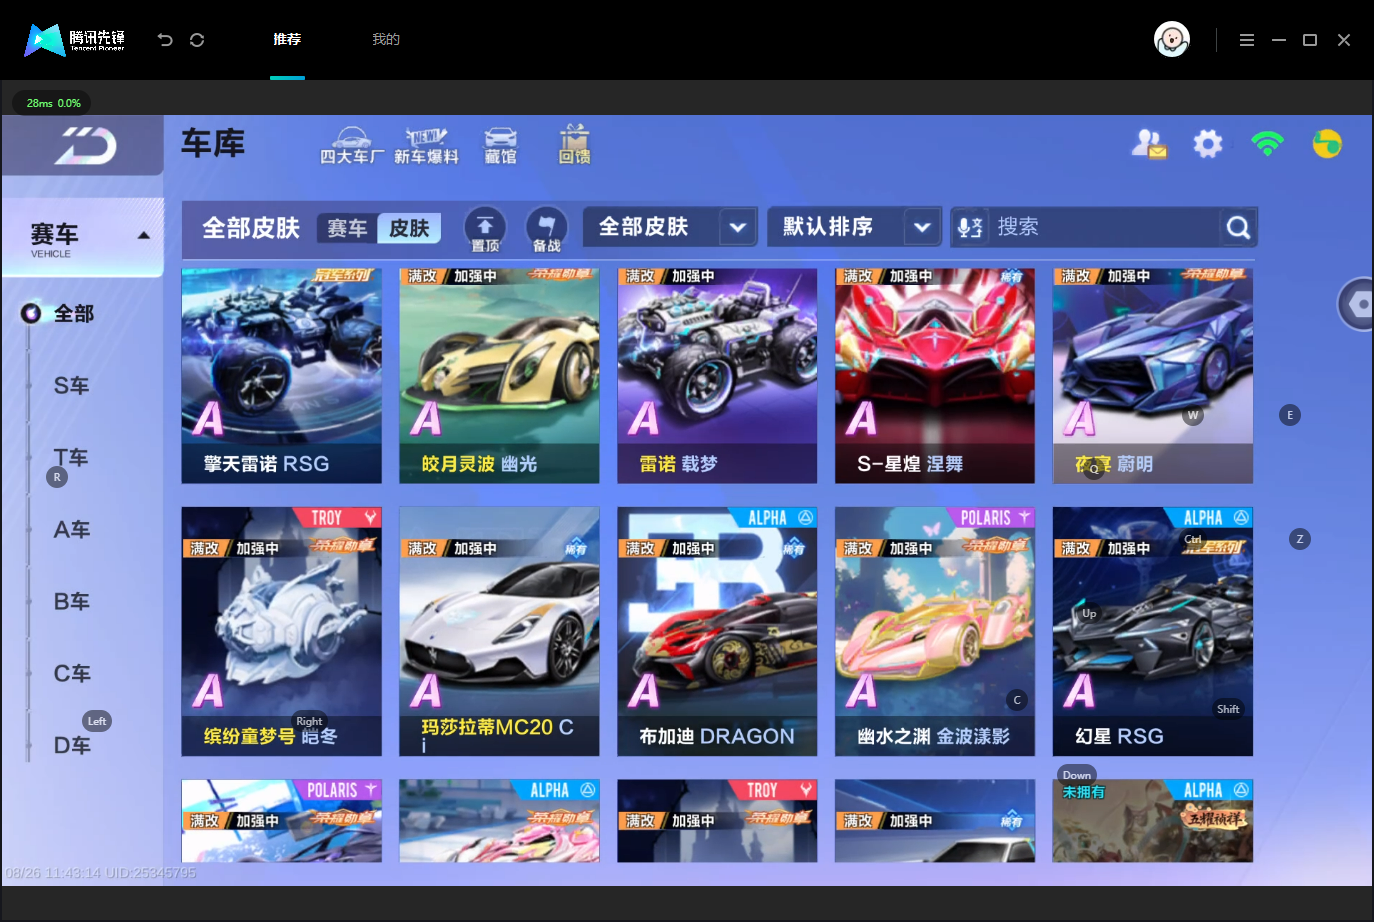Click the undo arrow in the title bar
1374x922 pixels.
pos(165,40)
